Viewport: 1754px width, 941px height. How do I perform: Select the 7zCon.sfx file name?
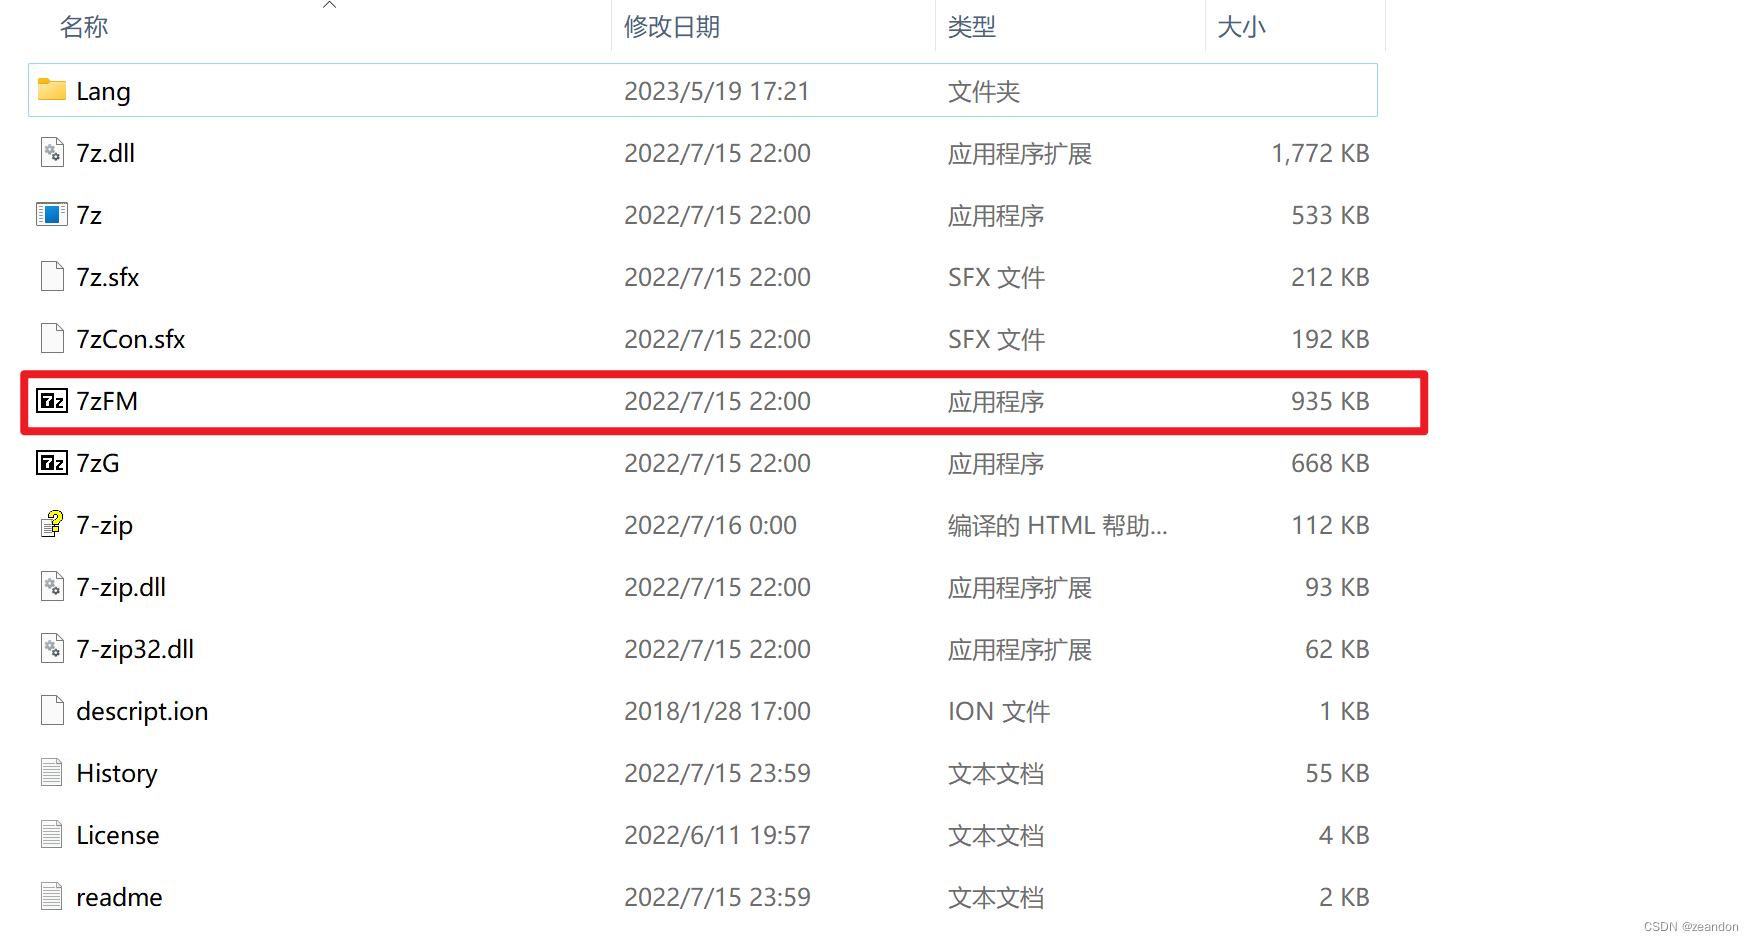click(x=130, y=339)
